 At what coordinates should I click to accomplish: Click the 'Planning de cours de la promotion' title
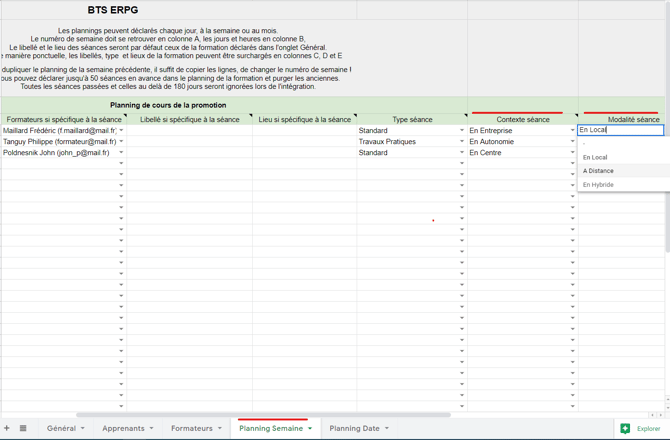click(168, 105)
